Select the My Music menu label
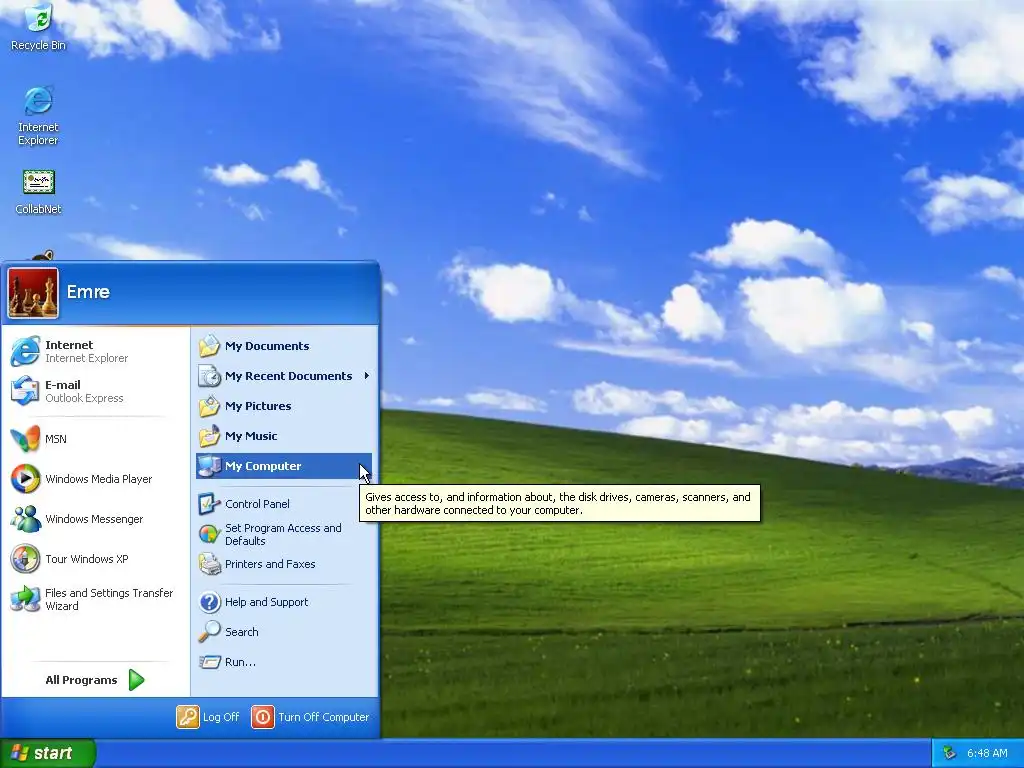This screenshot has height=768, width=1024. click(x=251, y=436)
